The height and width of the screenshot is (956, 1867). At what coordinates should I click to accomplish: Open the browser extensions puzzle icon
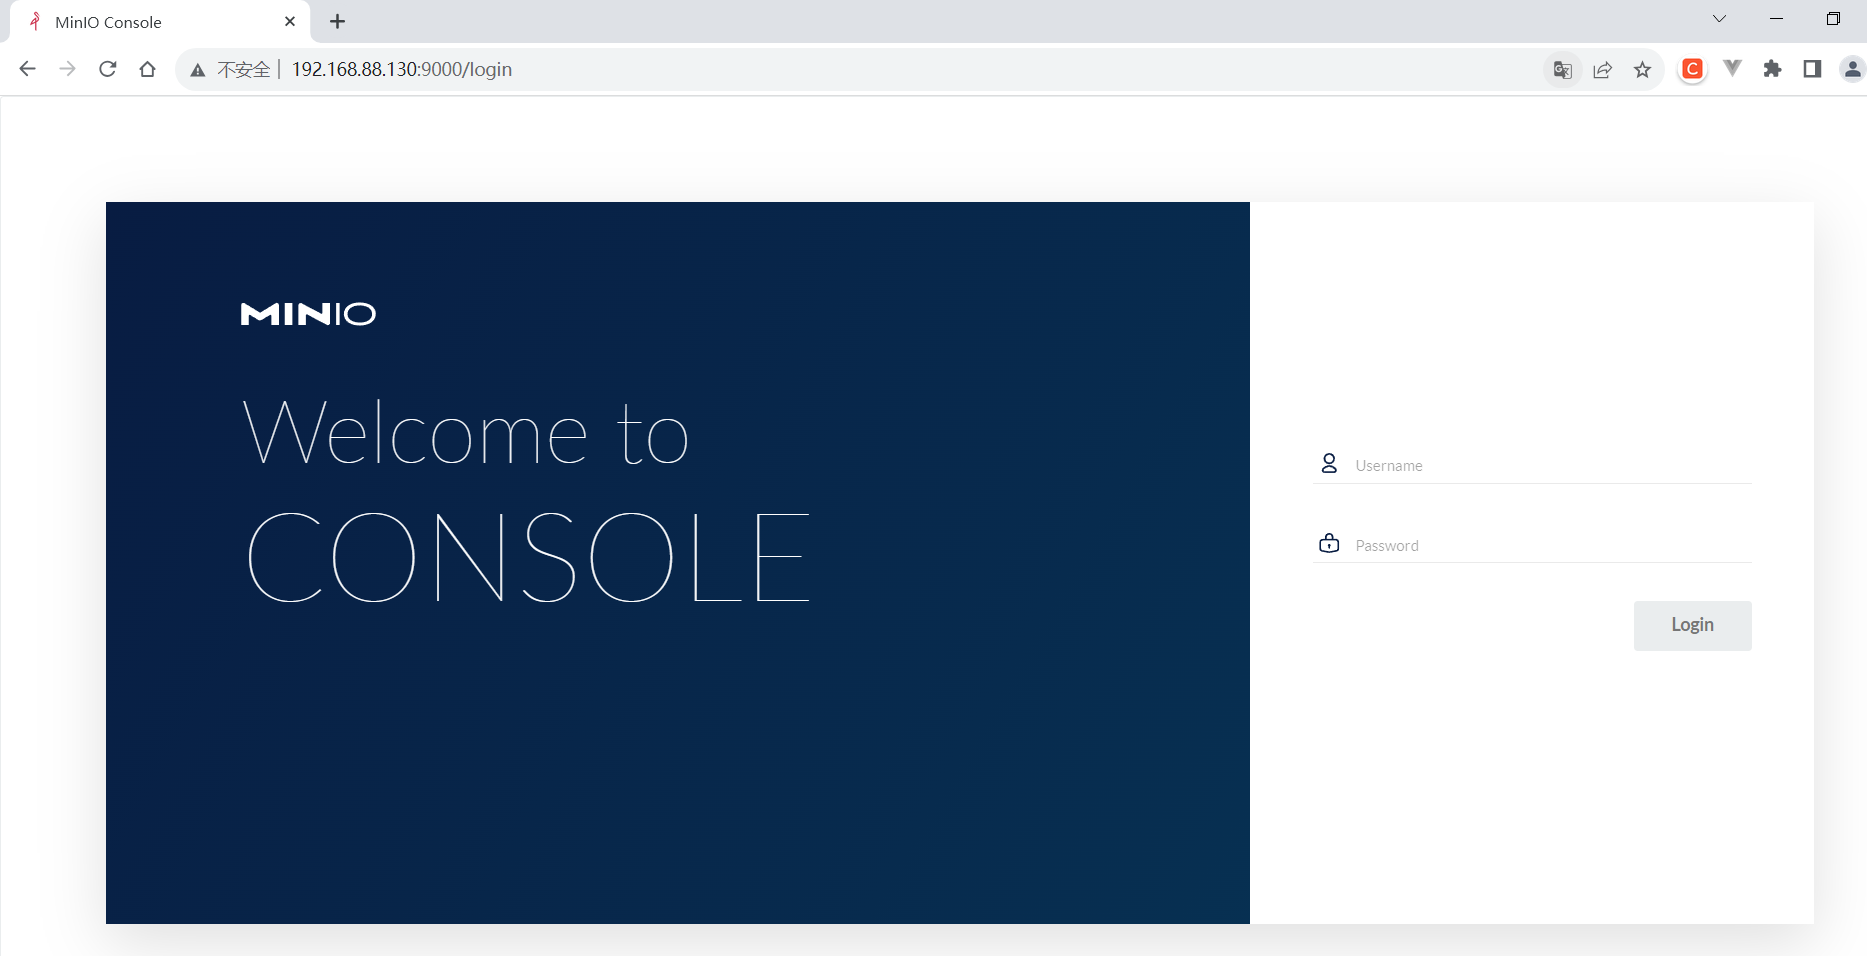1772,69
